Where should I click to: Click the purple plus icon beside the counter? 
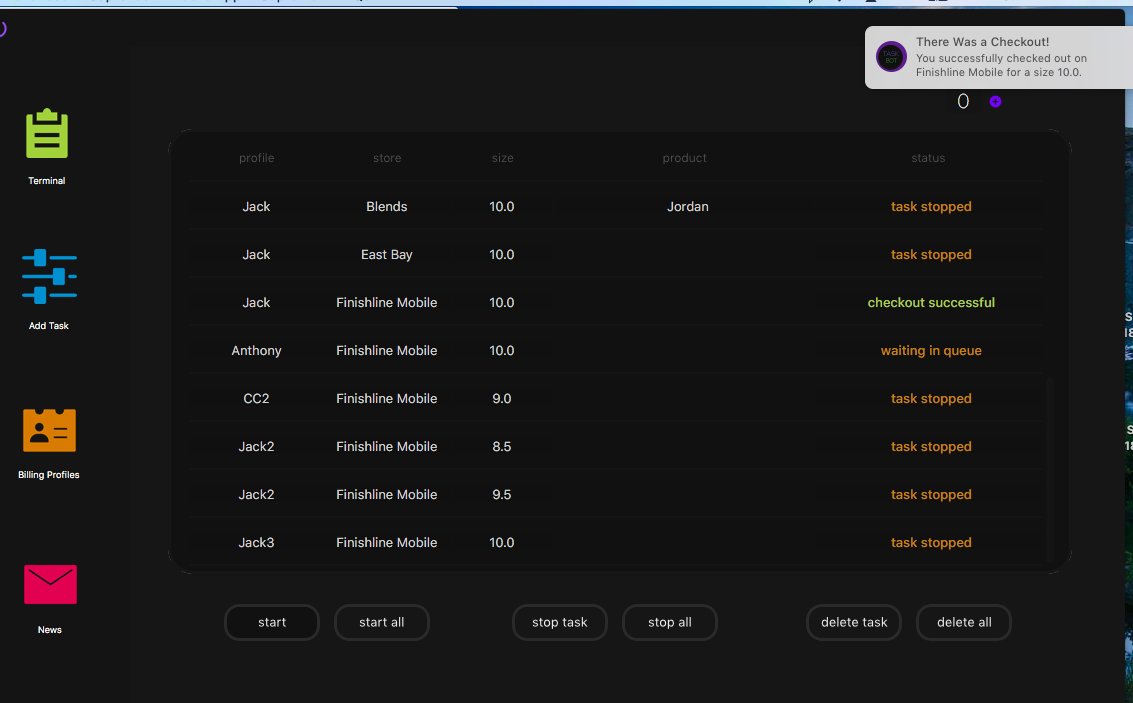(995, 102)
